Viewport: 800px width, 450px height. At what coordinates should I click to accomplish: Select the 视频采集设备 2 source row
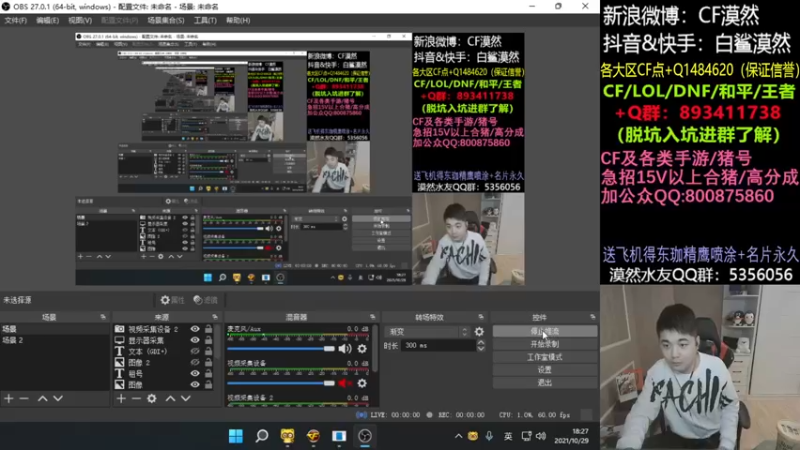[x=163, y=329]
